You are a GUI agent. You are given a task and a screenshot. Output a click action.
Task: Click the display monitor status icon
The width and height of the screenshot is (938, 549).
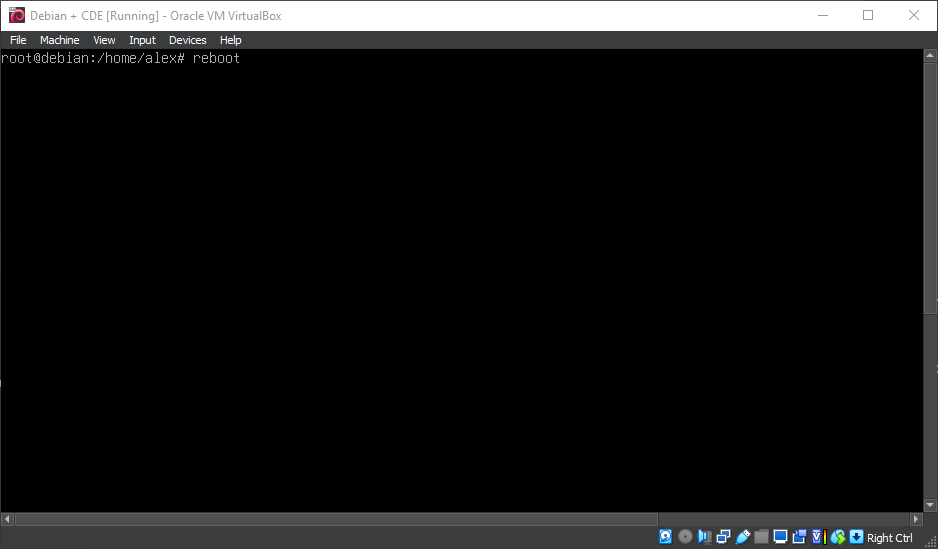coord(780,537)
